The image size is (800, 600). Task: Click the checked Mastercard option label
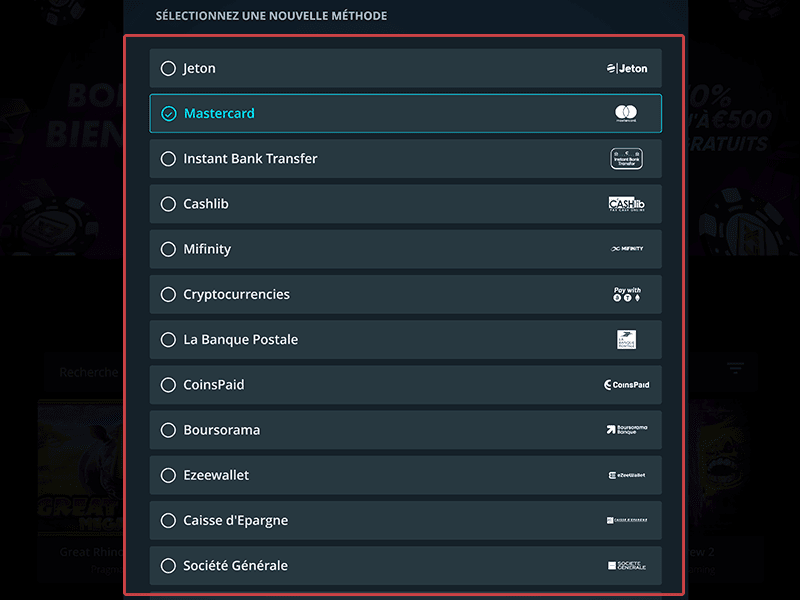(219, 113)
